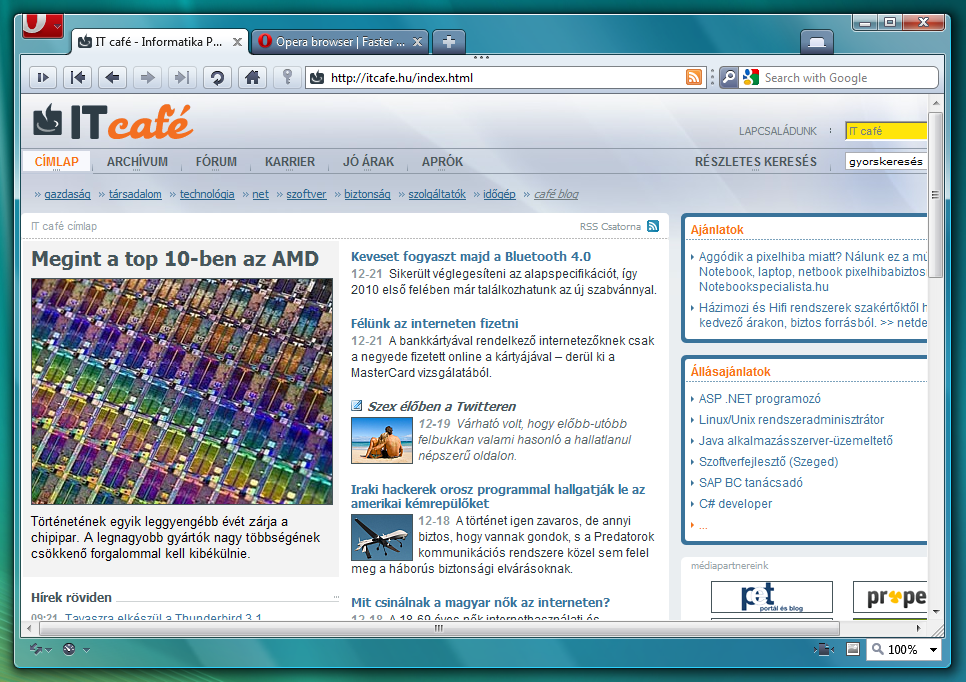The height and width of the screenshot is (682, 966).
Task: Select the IT café lapcsaládunk dropdown
Action: tap(886, 131)
